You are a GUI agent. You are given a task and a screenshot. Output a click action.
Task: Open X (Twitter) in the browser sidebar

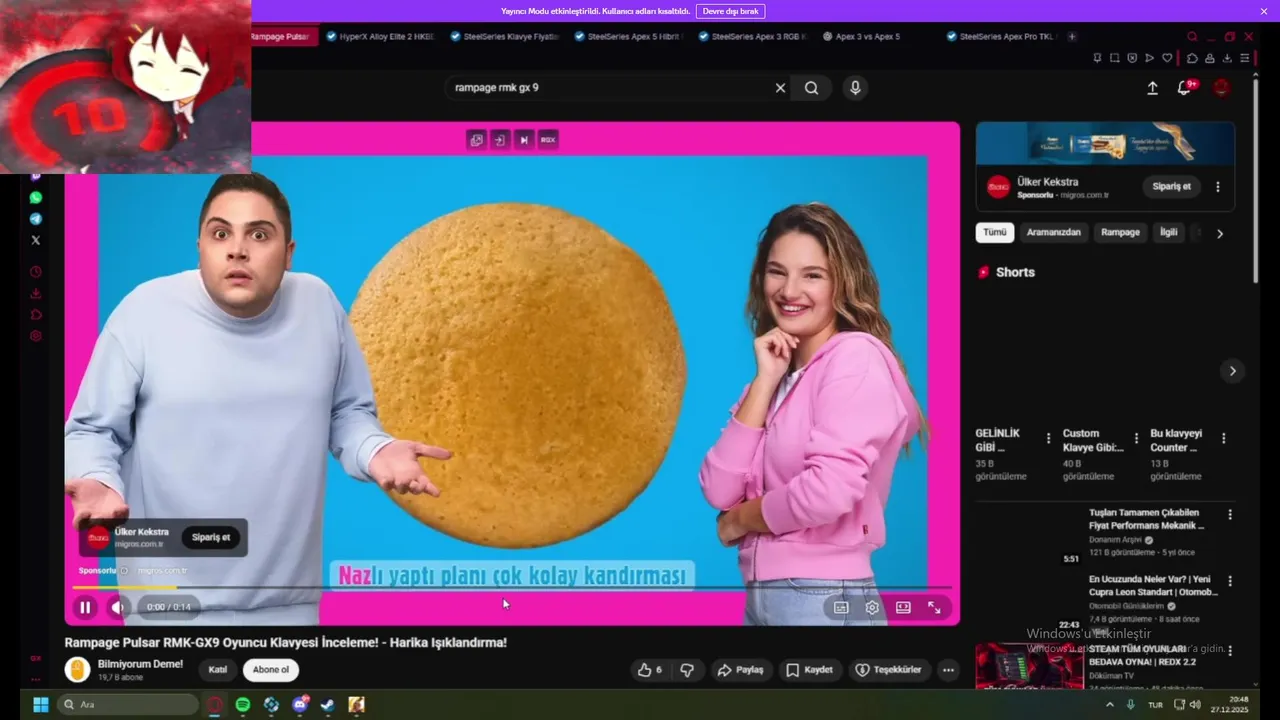coord(36,240)
